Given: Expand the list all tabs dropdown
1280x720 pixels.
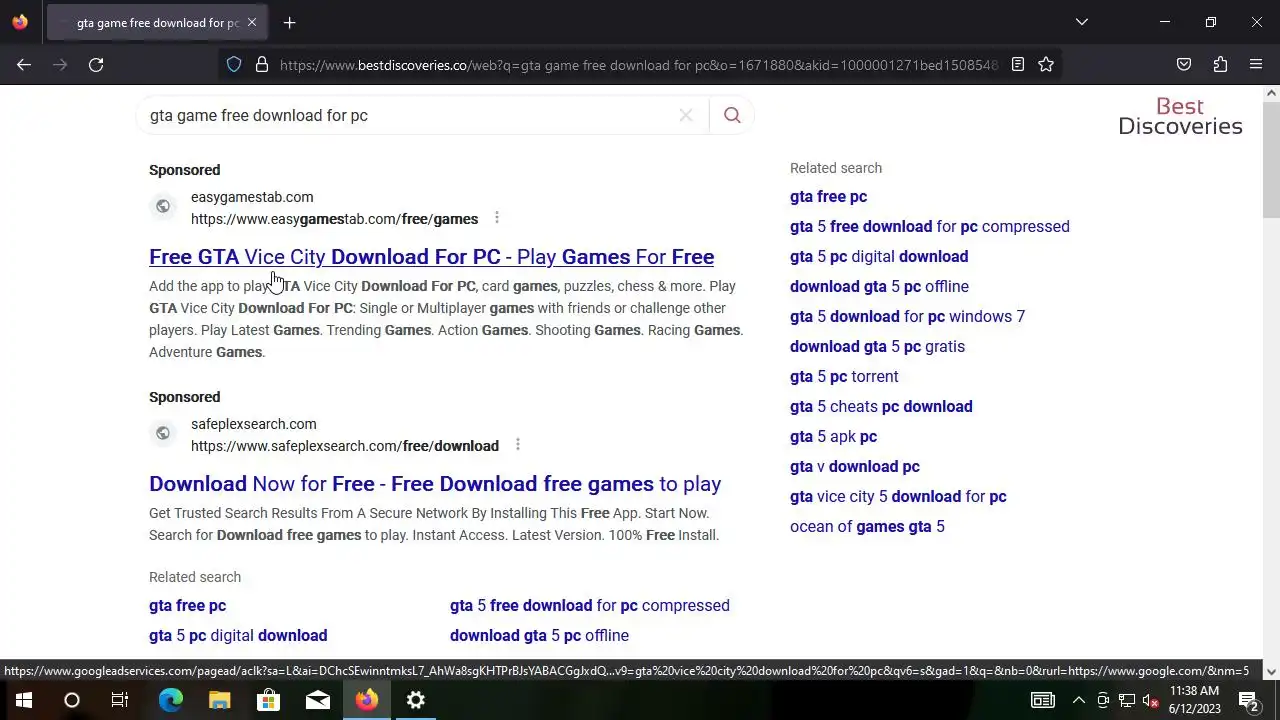Looking at the screenshot, I should 1081,22.
